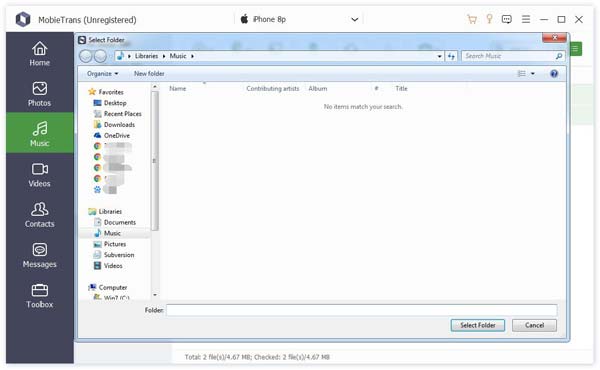
Task: Click the search magnifier icon
Action: 559,56
